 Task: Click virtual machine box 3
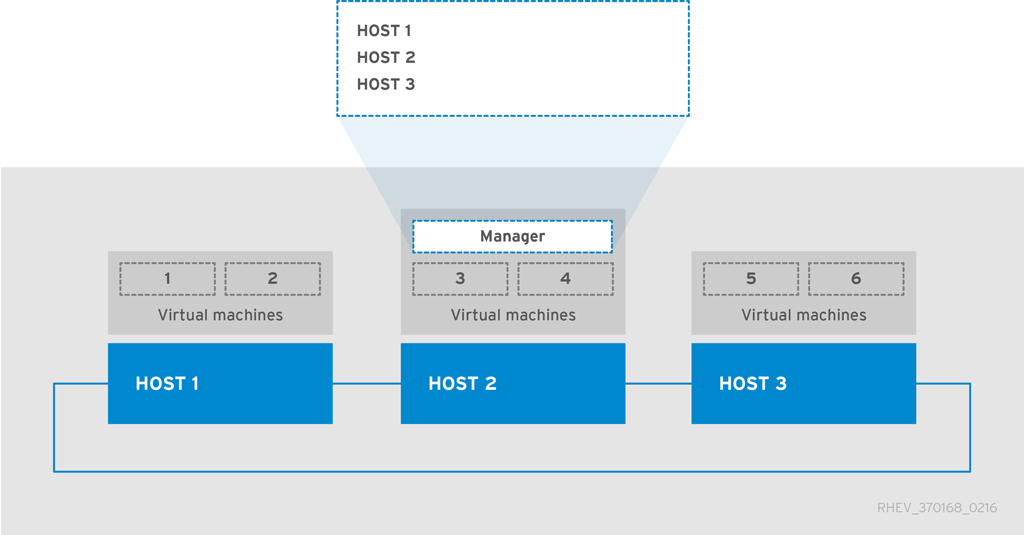[460, 279]
